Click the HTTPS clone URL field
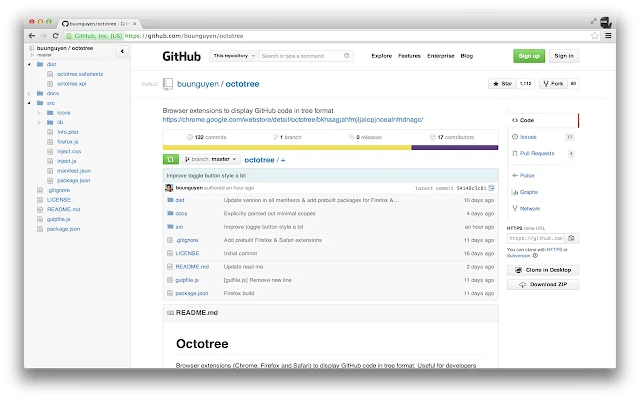The height and width of the screenshot is (400, 640). [536, 238]
